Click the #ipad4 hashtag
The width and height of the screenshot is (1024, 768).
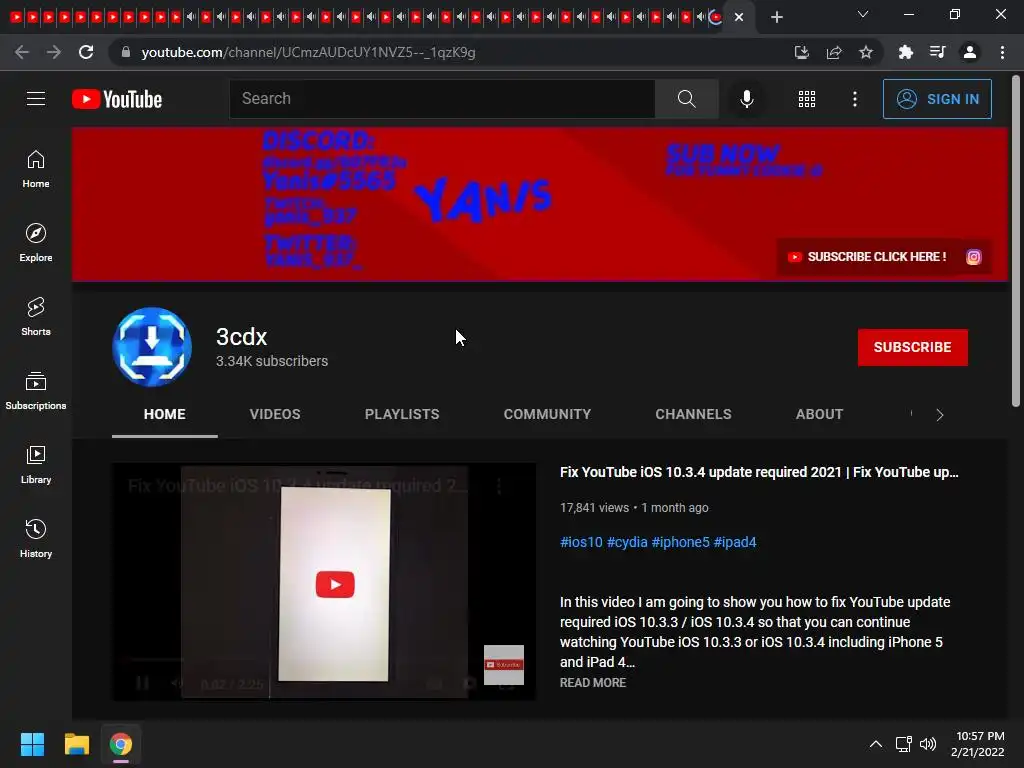point(735,542)
